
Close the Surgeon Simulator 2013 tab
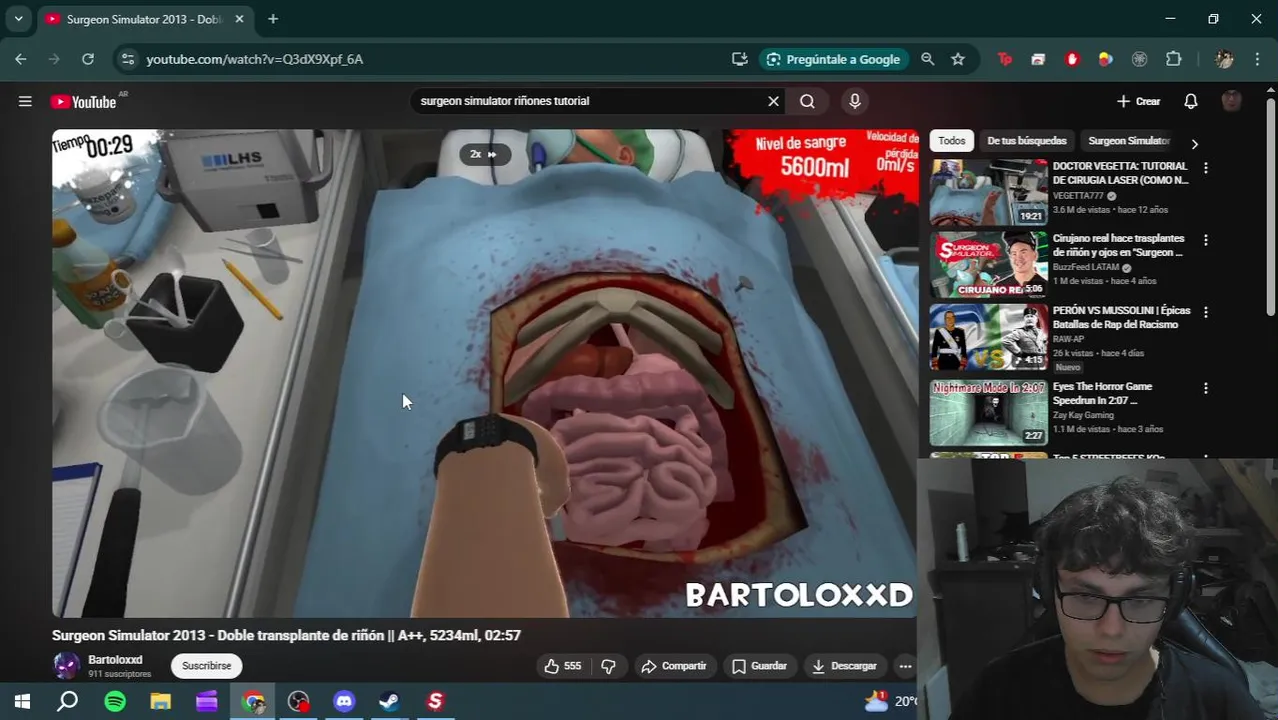point(240,19)
